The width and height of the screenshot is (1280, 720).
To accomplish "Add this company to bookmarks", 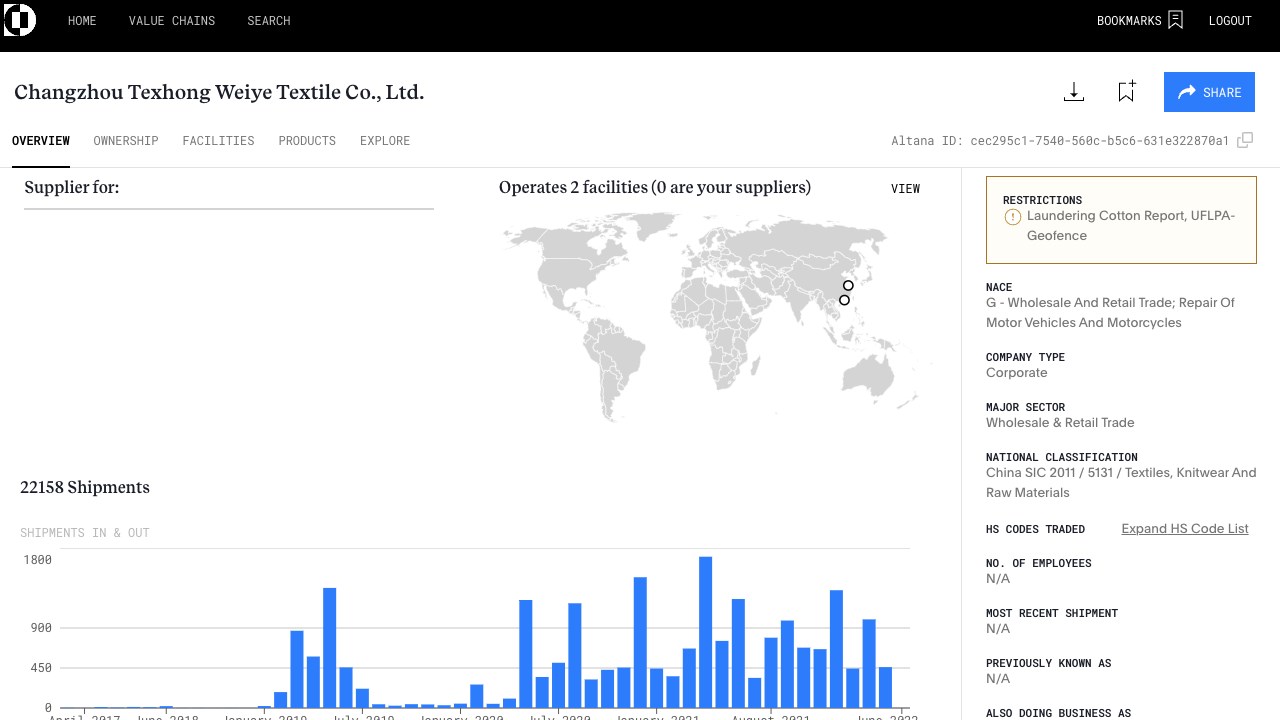I will coord(1126,92).
